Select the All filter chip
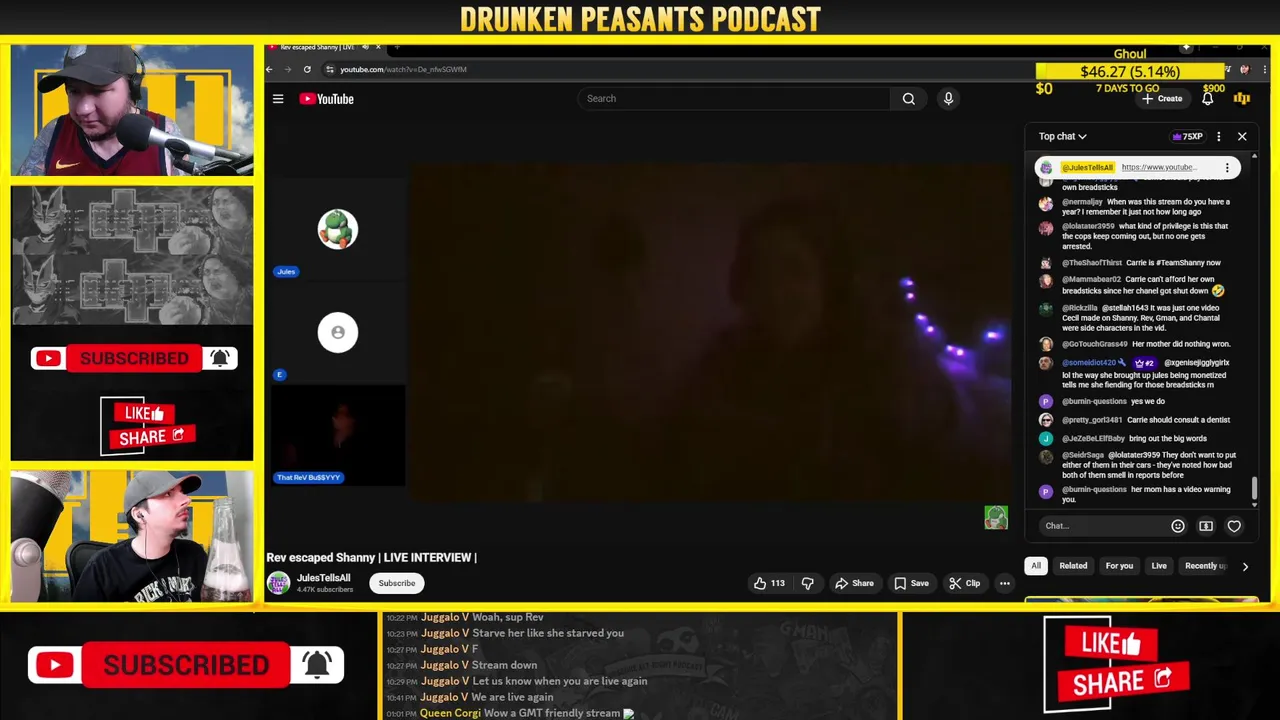1280x720 pixels. [x=1036, y=566]
